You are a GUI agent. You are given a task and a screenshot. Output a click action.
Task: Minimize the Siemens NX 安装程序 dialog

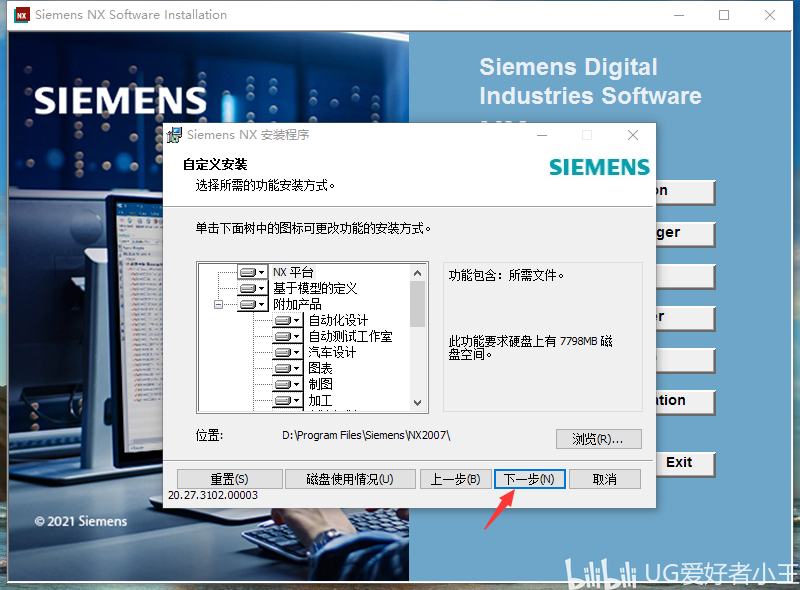542,135
